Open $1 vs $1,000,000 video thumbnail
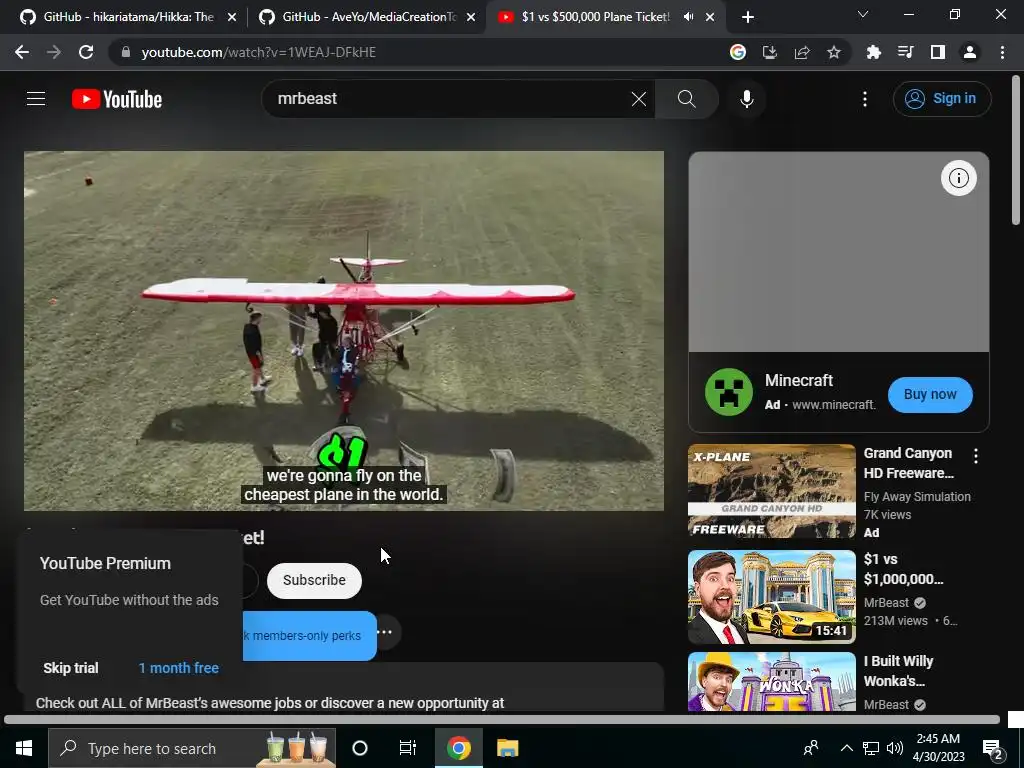 tap(771, 597)
